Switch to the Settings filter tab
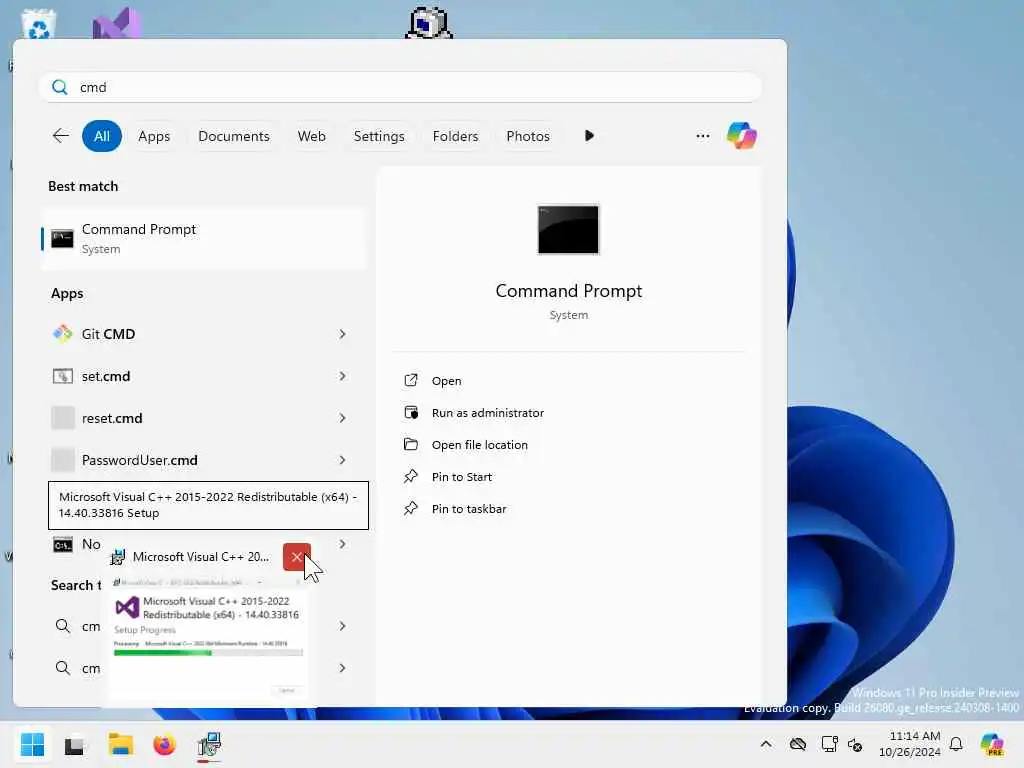The height and width of the screenshot is (768, 1024). [379, 136]
